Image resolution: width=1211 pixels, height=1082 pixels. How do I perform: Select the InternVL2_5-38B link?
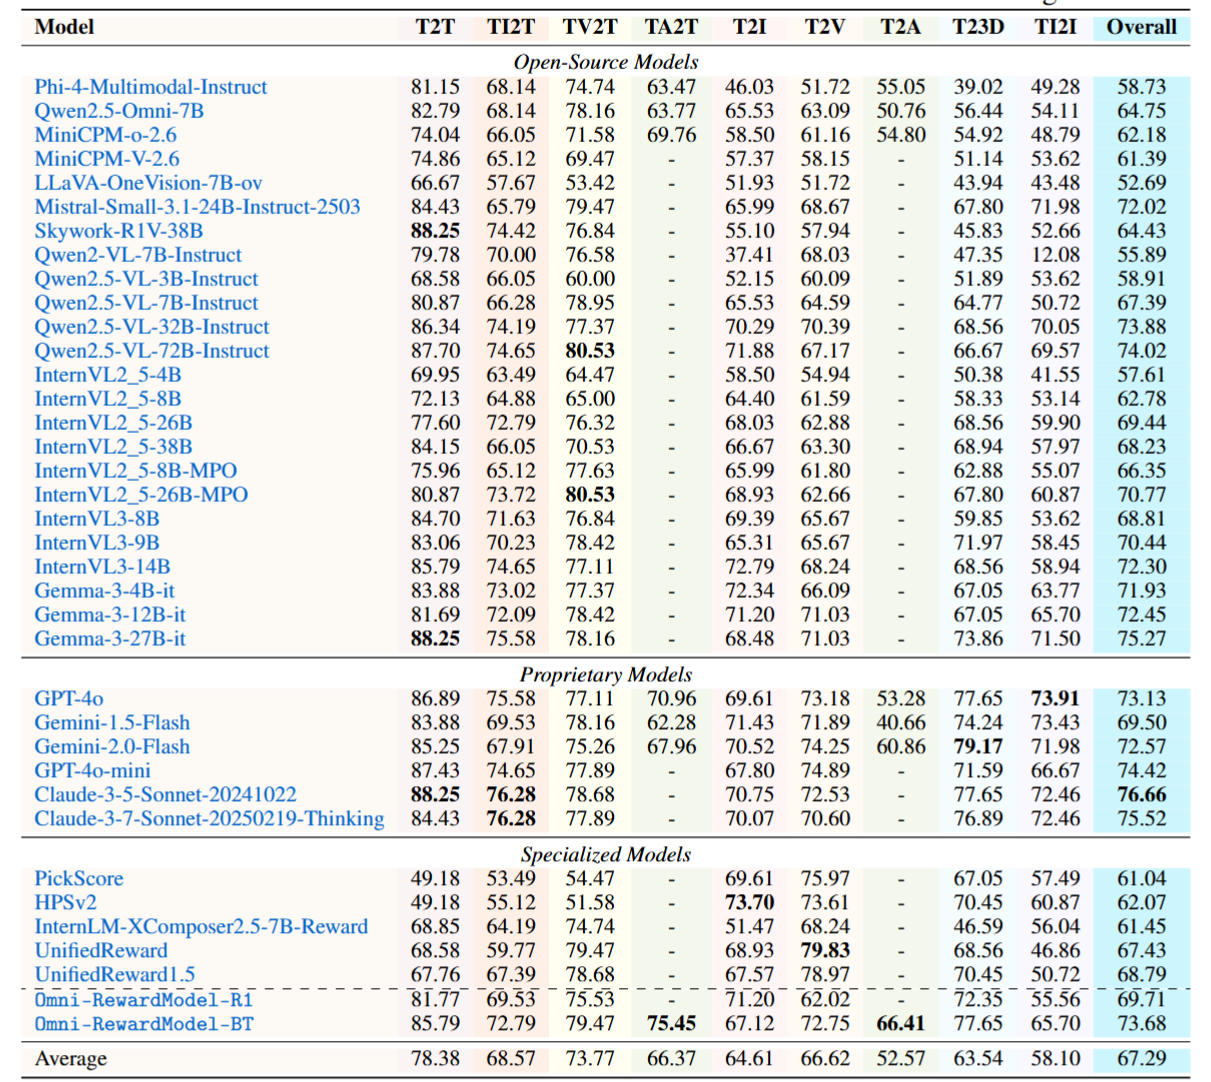tap(113, 447)
